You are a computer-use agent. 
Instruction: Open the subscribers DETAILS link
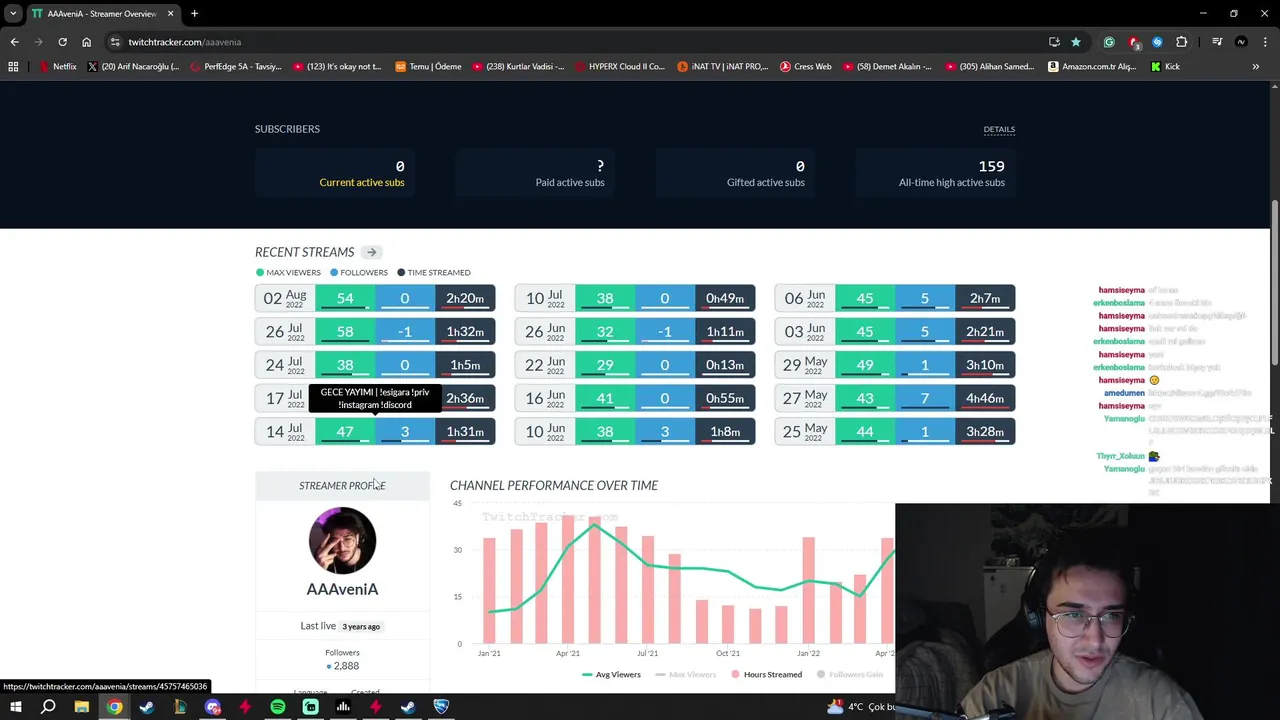click(x=999, y=129)
